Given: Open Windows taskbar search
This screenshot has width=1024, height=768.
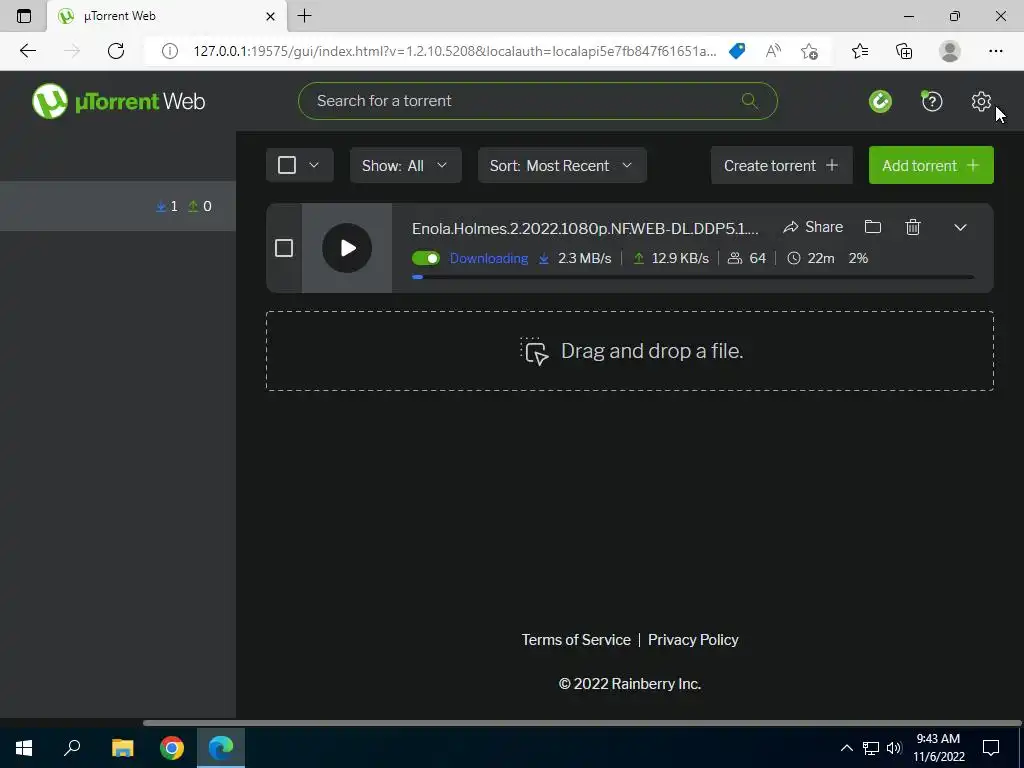Looking at the screenshot, I should coord(72,748).
